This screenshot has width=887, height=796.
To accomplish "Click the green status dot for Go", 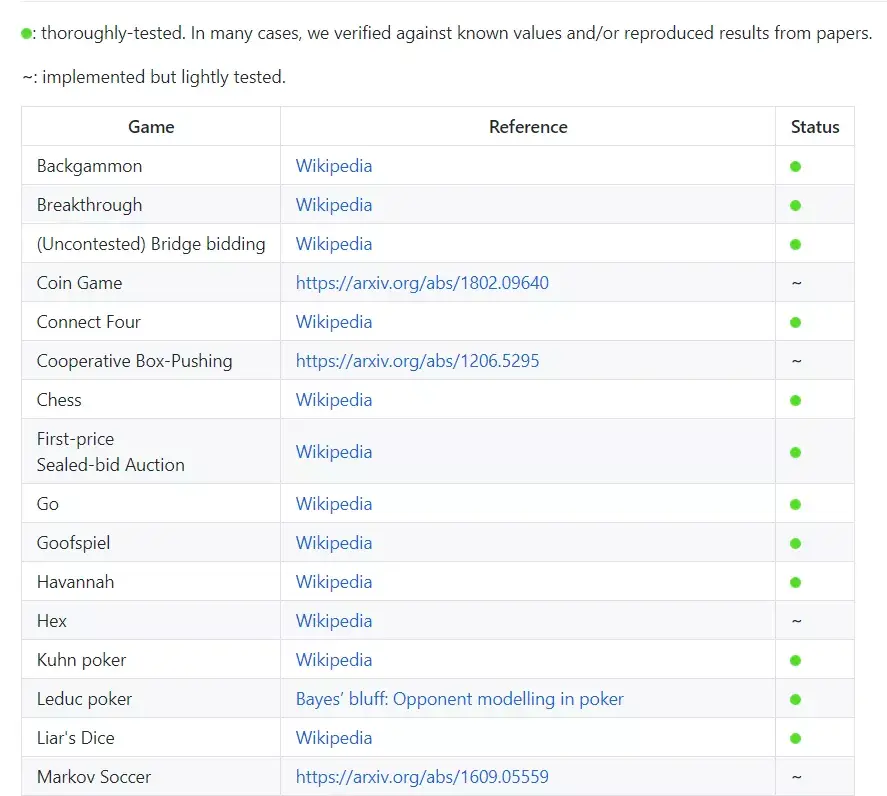I will [796, 505].
